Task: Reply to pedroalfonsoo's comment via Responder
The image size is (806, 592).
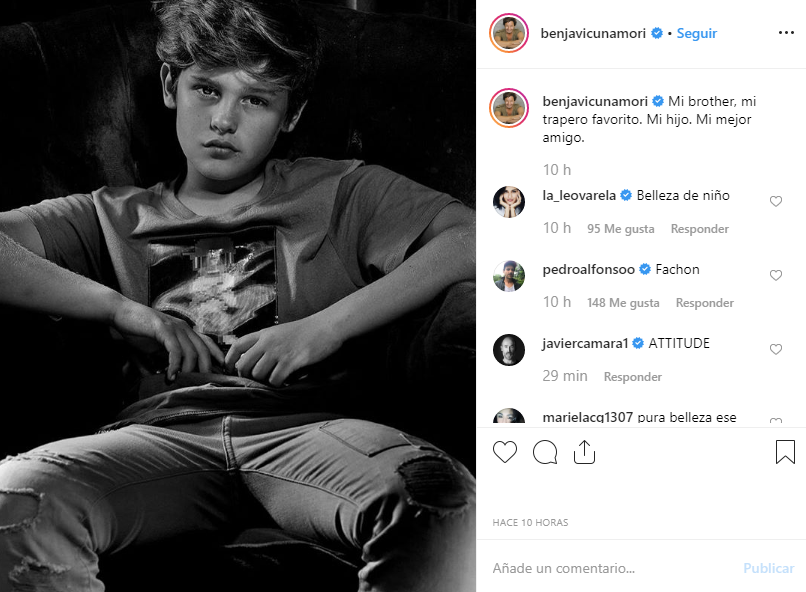Action: [704, 303]
